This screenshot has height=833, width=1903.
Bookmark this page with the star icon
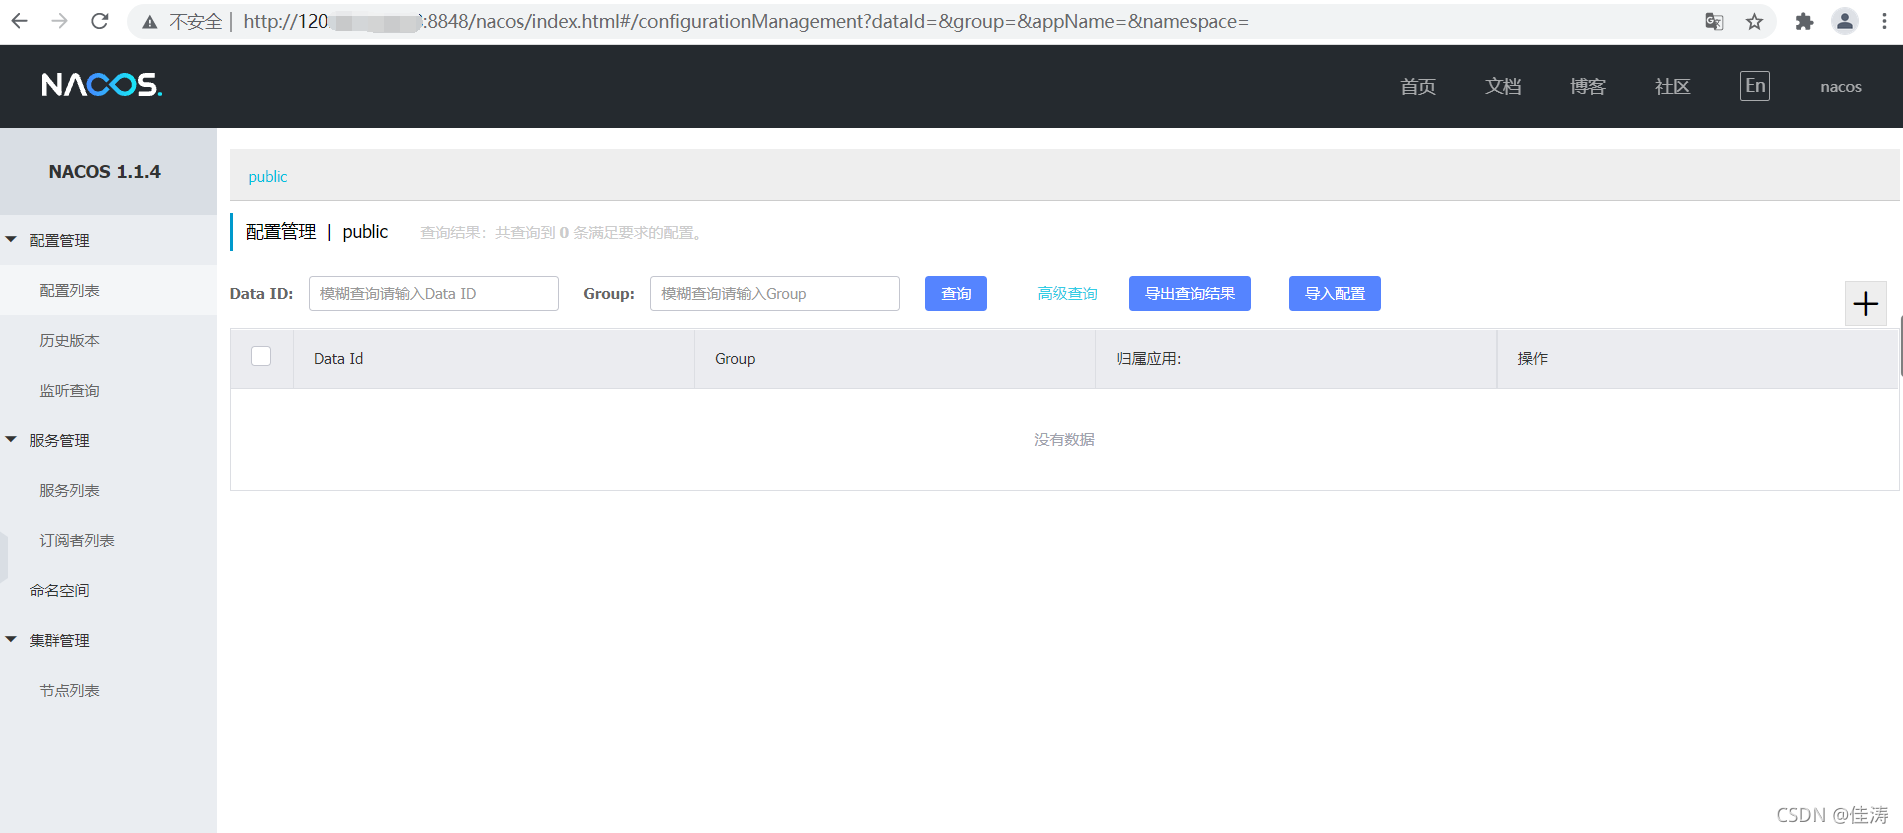click(1754, 22)
